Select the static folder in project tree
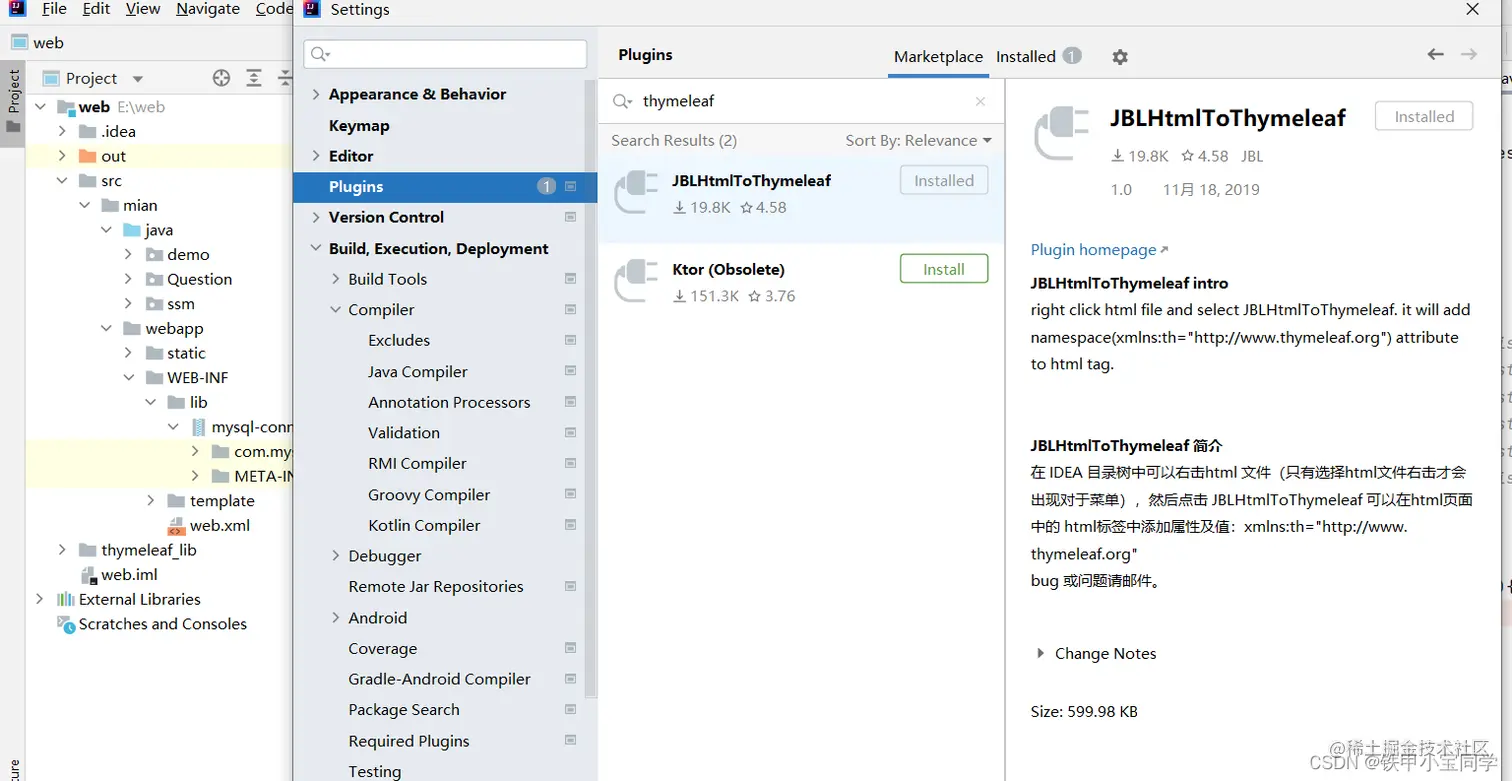The image size is (1512, 781). click(x=186, y=353)
